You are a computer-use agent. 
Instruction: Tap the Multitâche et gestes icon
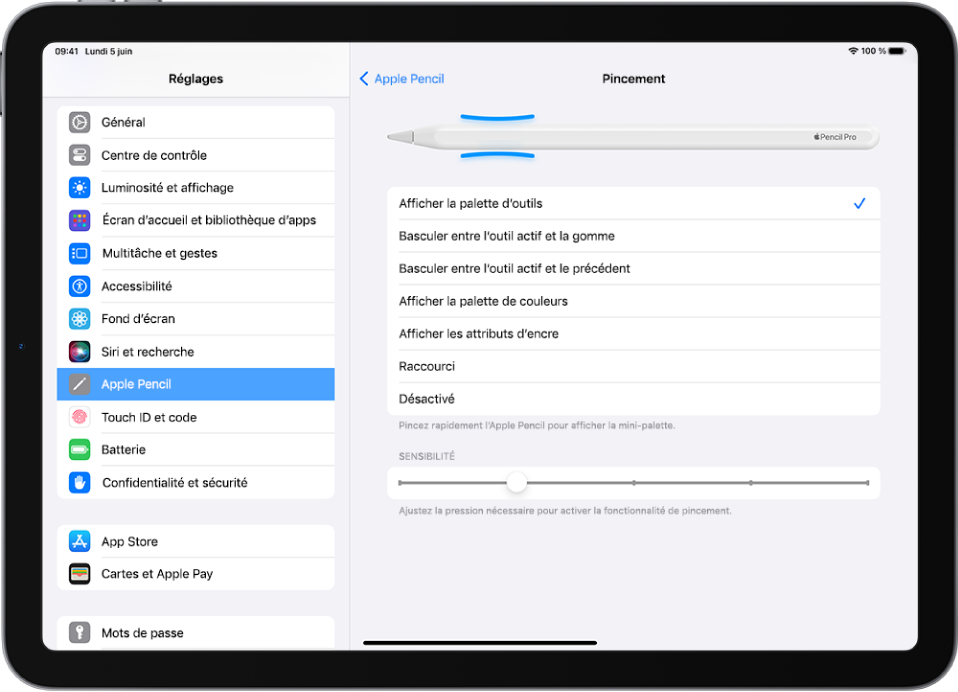point(79,253)
